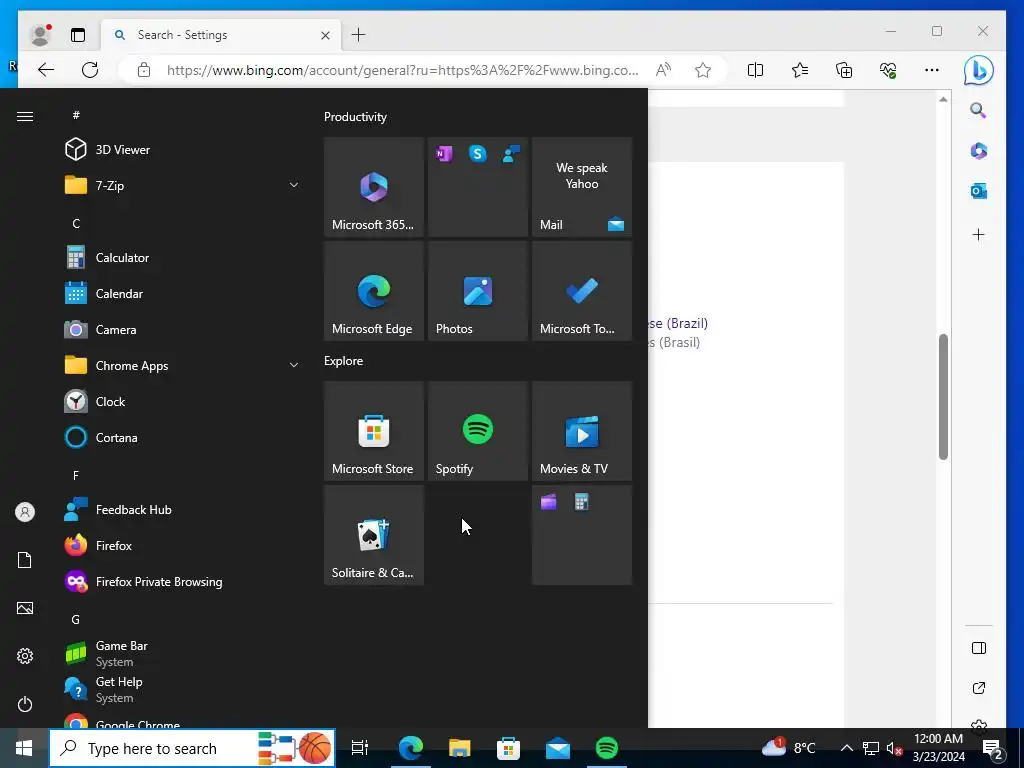The height and width of the screenshot is (768, 1024).
Task: Click the taskbar search box
Action: click(193, 748)
